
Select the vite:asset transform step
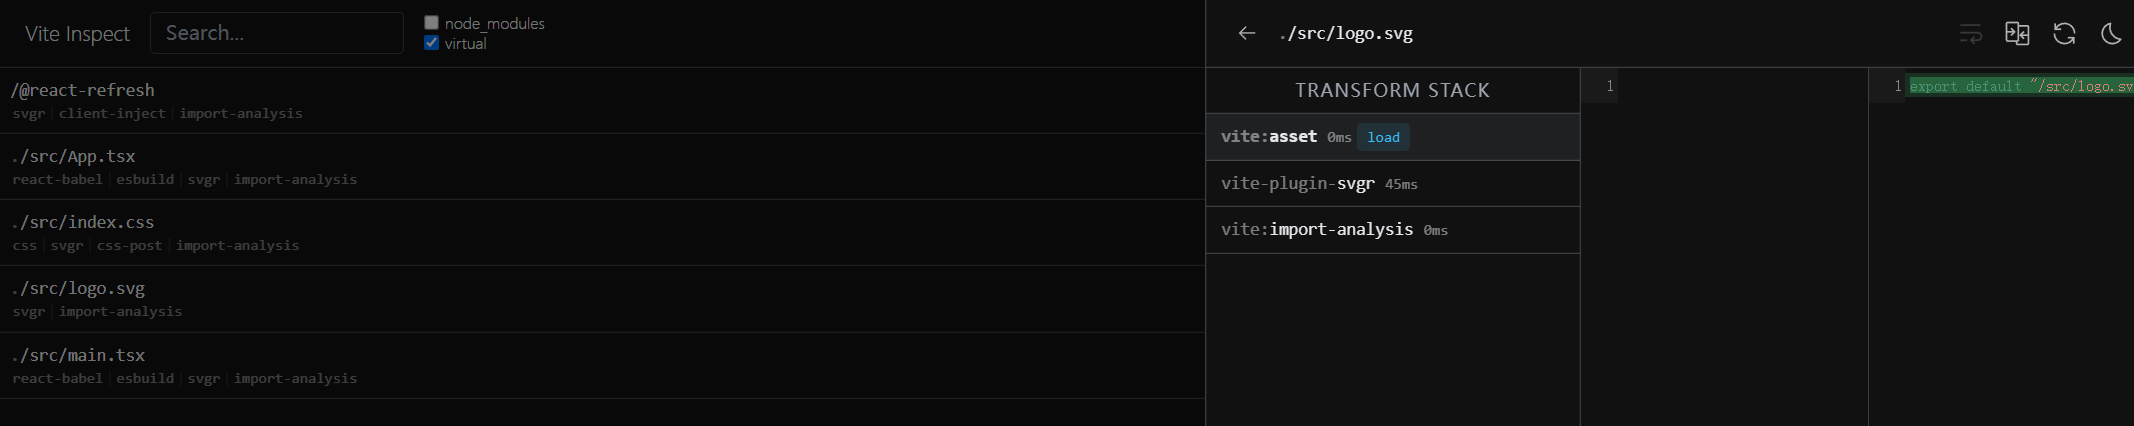(x=1393, y=137)
